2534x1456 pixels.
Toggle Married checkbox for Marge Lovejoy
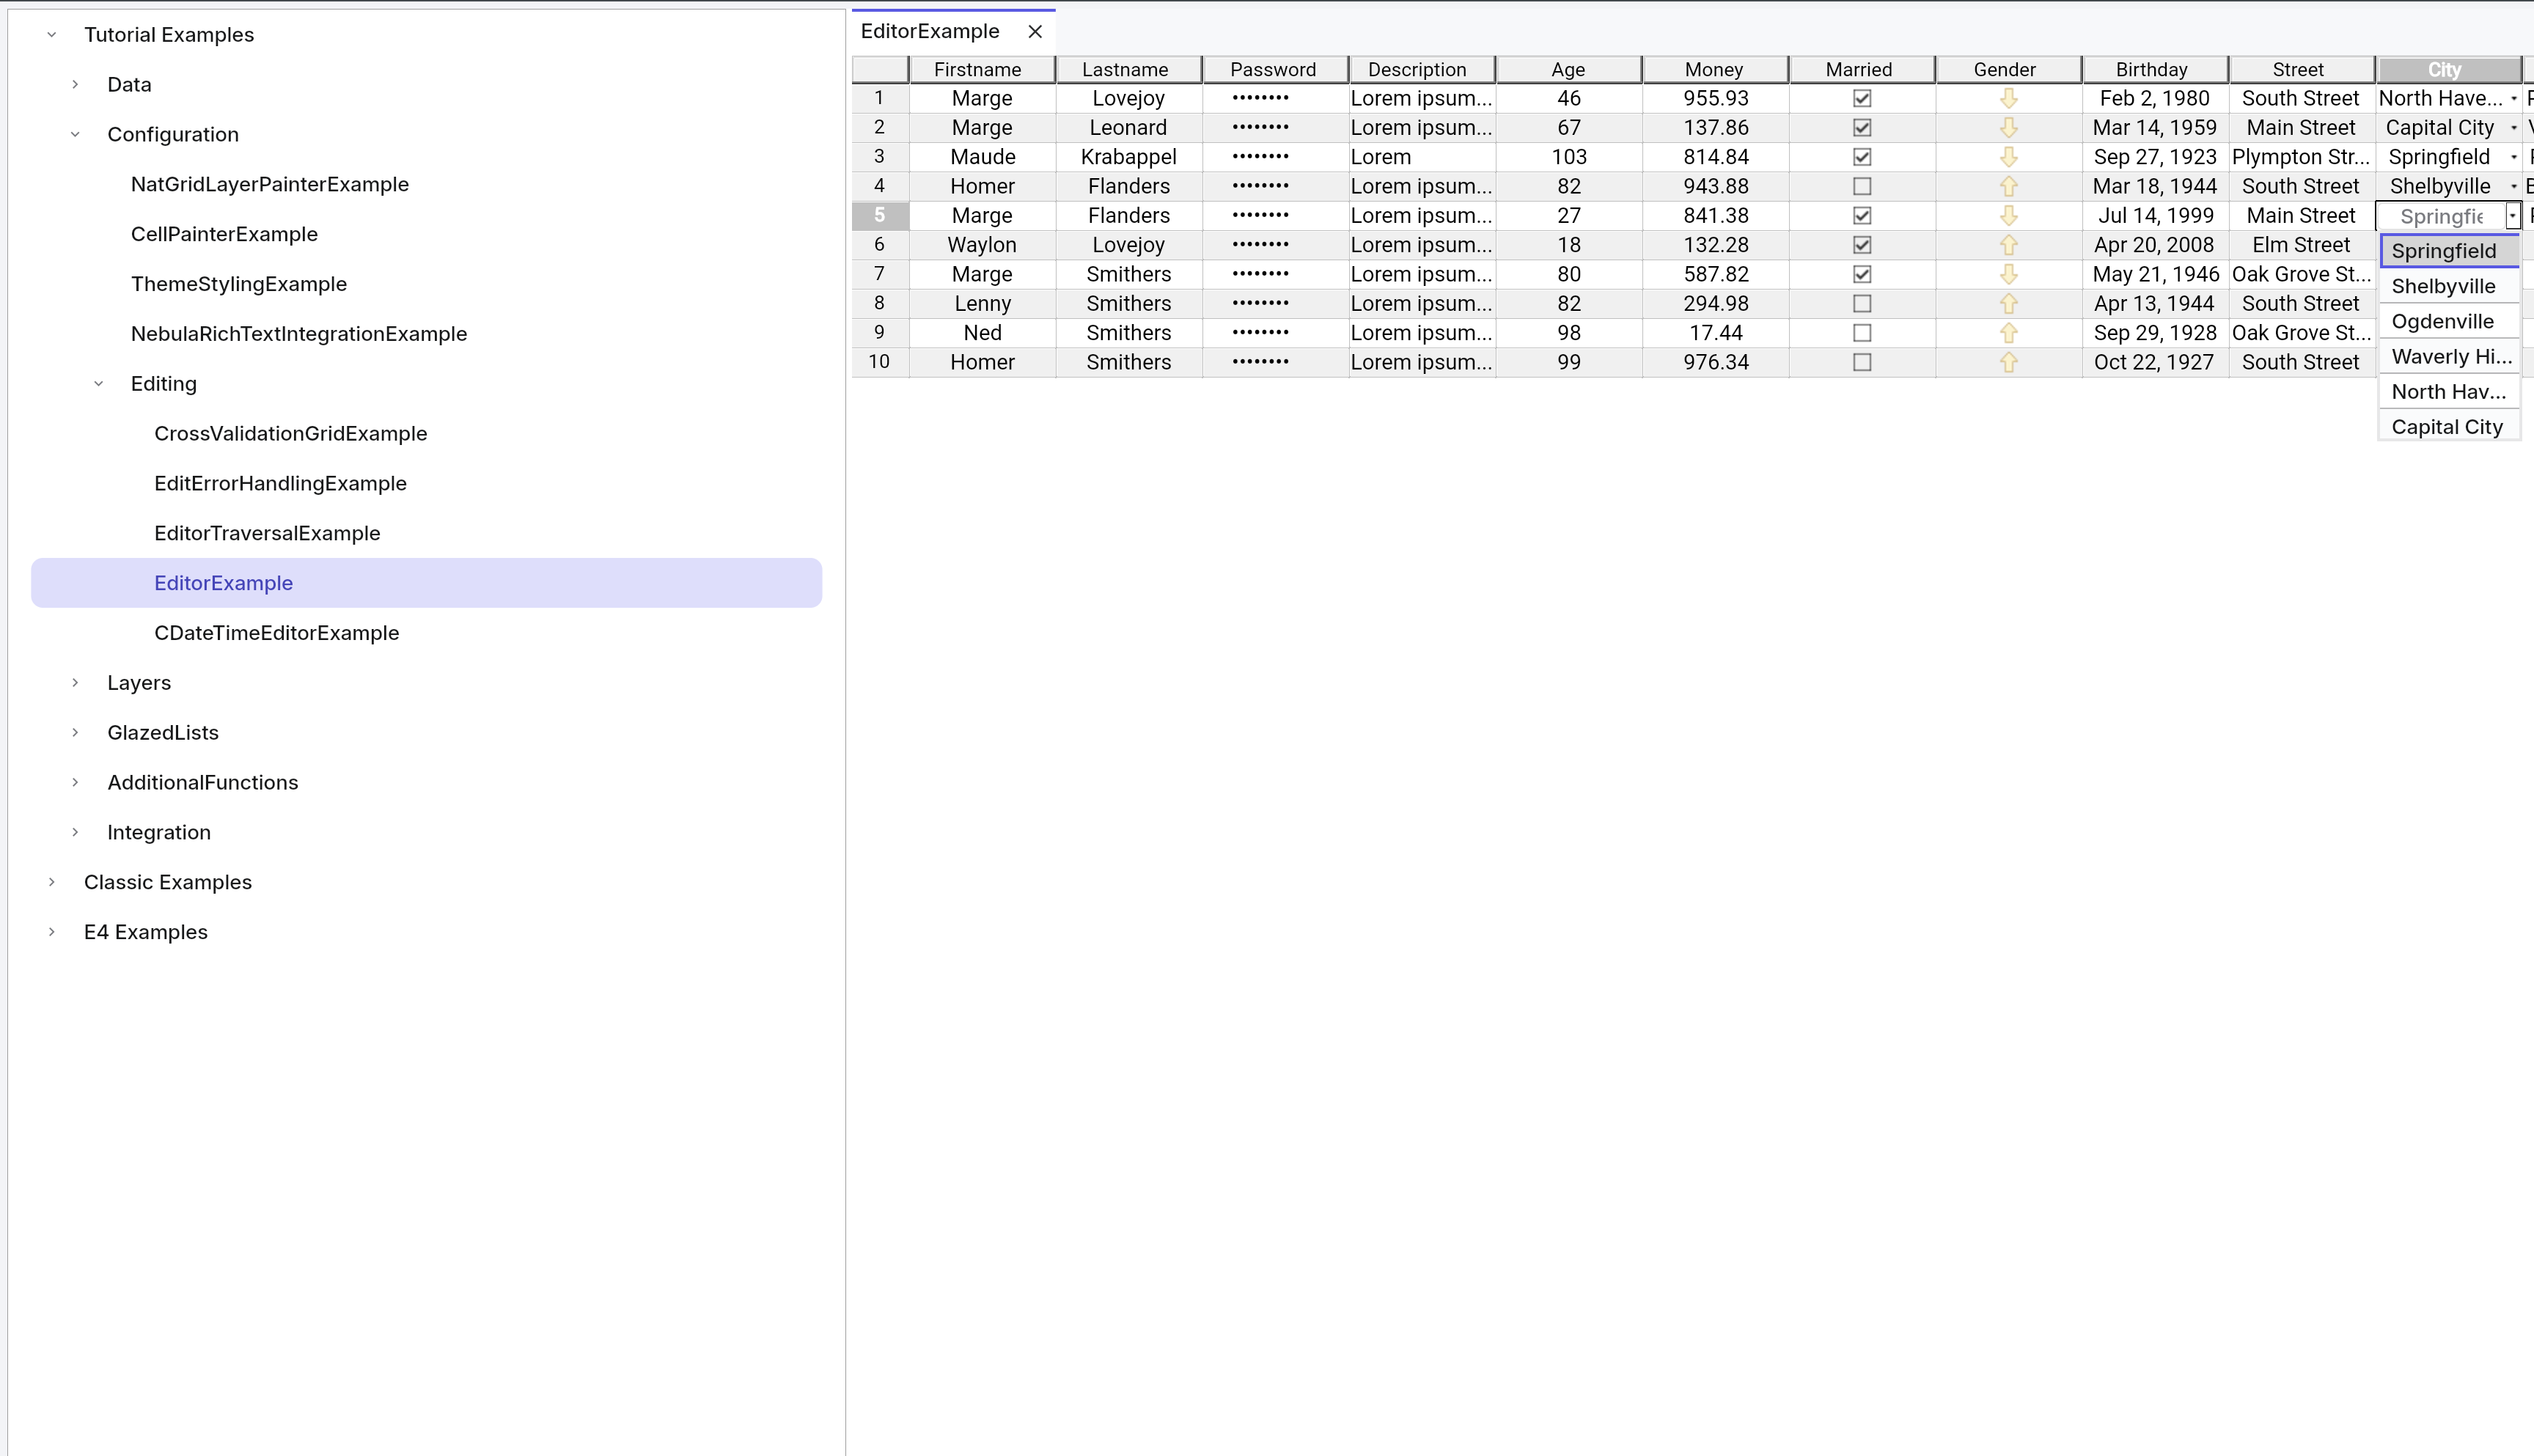pos(1862,98)
